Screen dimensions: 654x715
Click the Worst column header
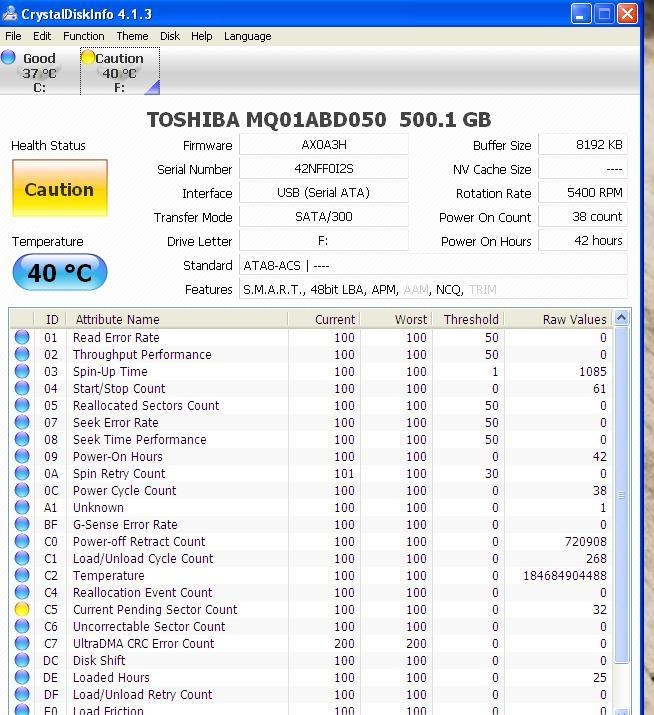[396, 319]
